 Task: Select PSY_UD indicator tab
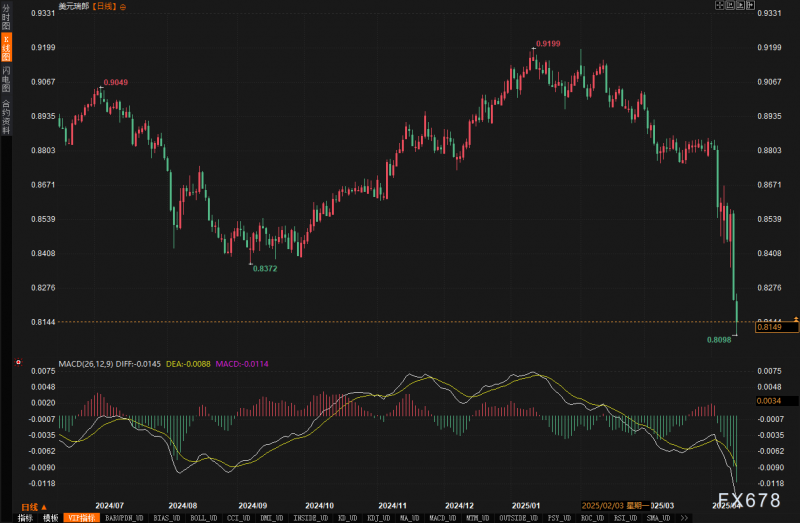(559, 518)
